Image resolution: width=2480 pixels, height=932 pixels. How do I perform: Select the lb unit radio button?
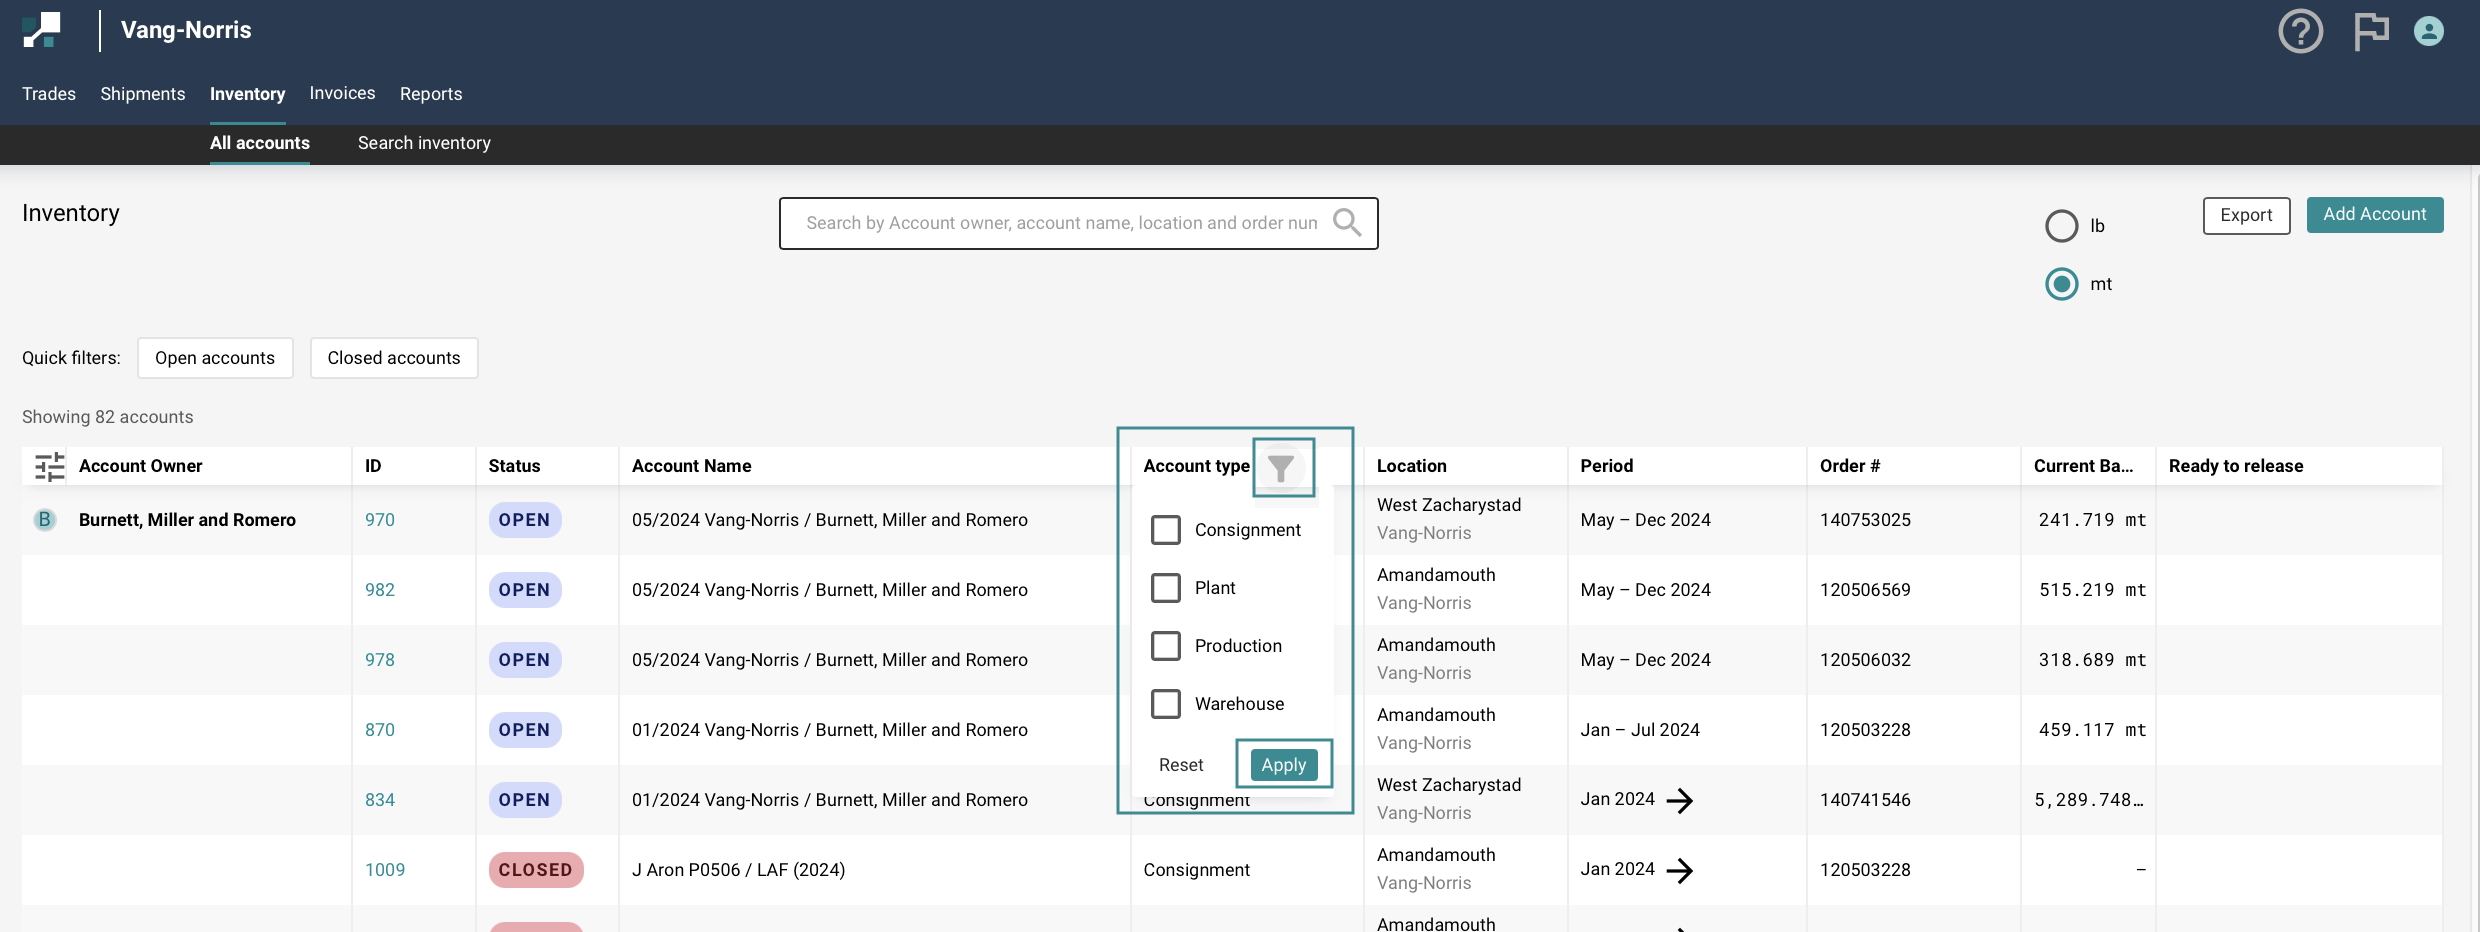pyautogui.click(x=2061, y=226)
